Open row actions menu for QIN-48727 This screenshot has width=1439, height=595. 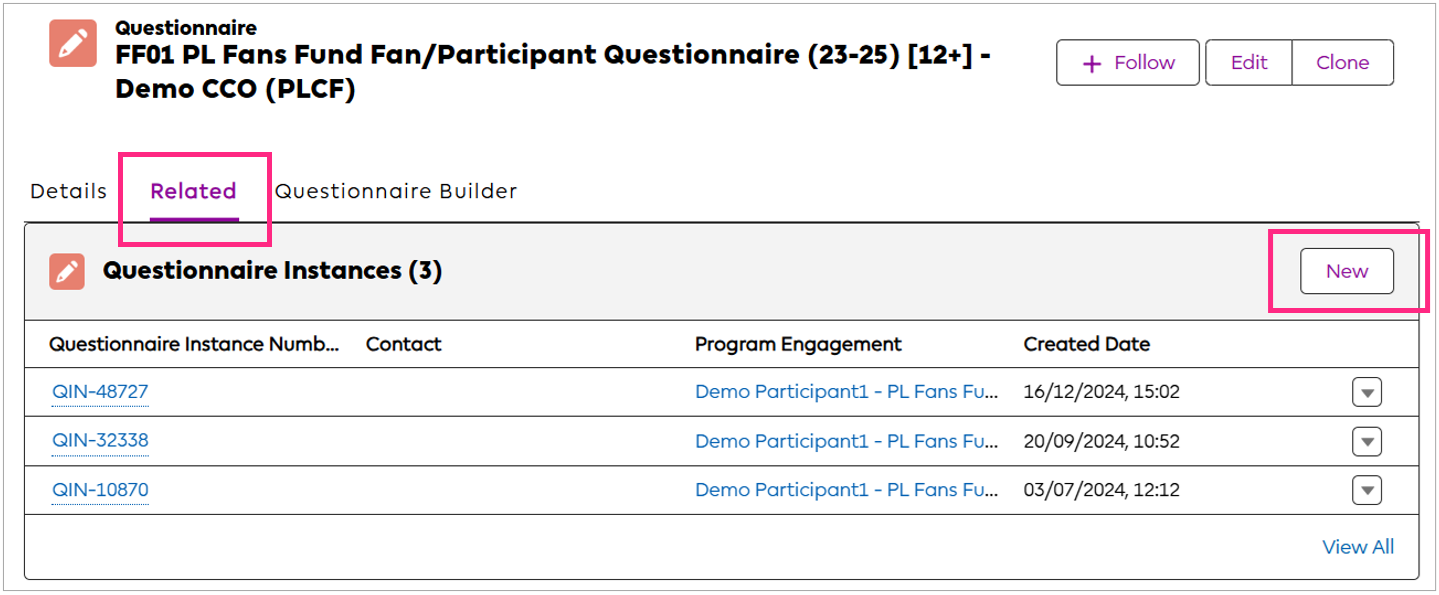click(1366, 391)
